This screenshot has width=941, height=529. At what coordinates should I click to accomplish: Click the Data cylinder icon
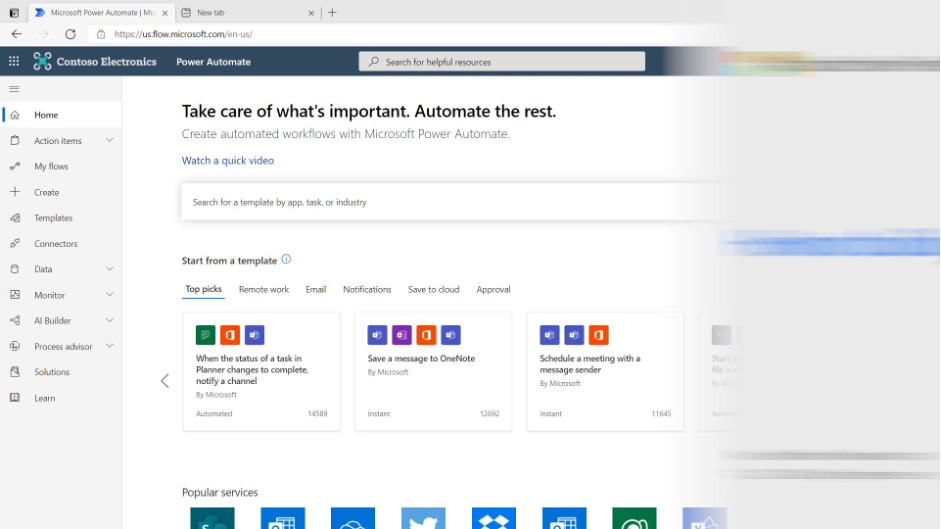(15, 269)
